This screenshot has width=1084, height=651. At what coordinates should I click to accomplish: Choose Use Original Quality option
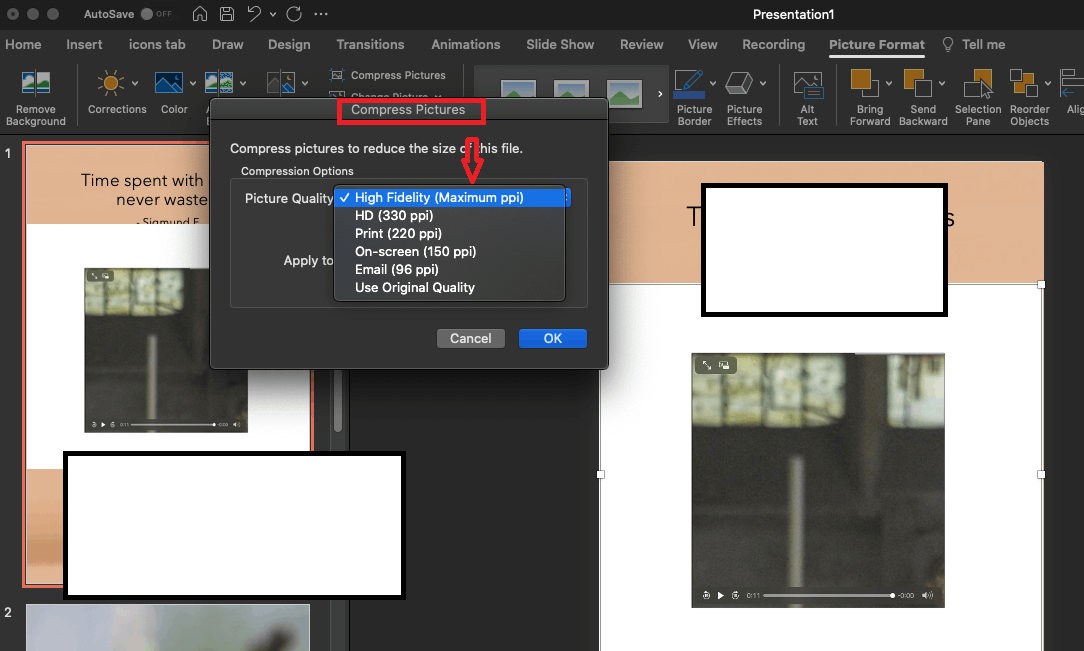449,287
